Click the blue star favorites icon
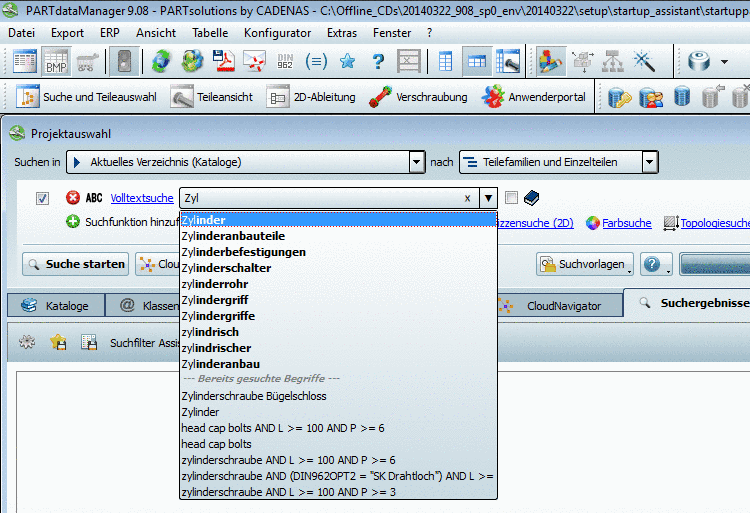This screenshot has width=750, height=513. 347,62
